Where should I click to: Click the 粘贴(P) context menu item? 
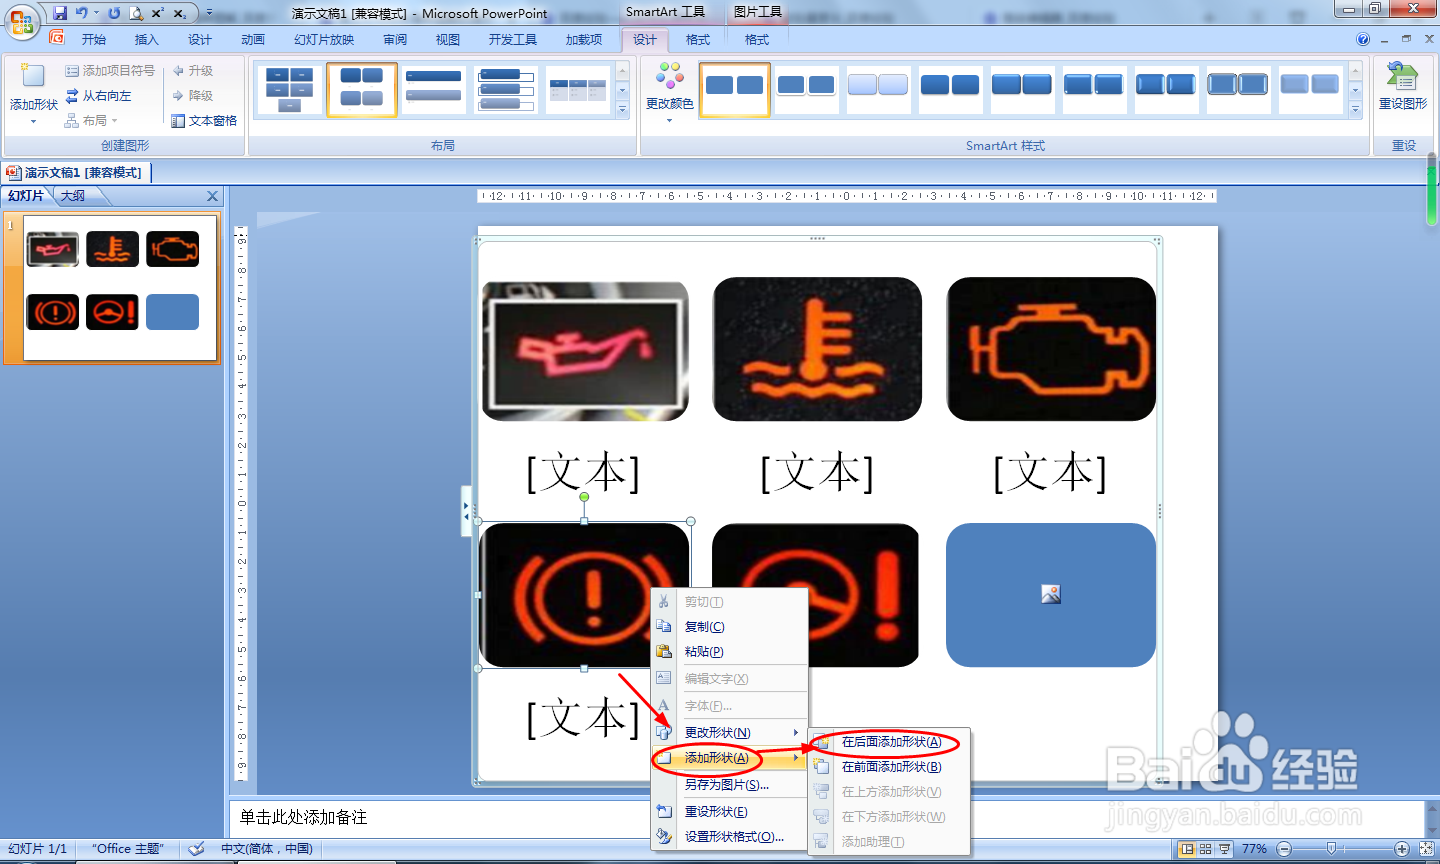point(729,652)
